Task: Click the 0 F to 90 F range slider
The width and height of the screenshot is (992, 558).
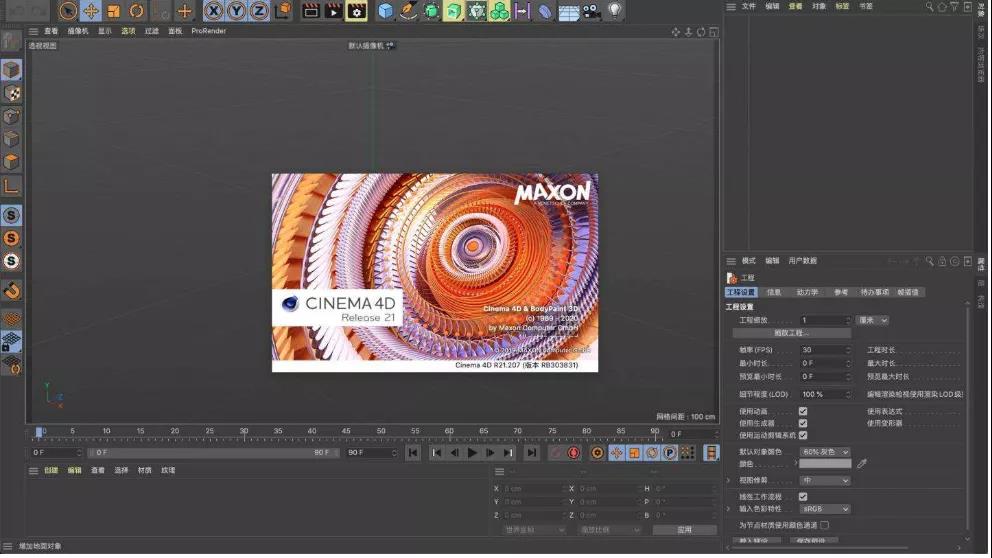Action: (214, 453)
